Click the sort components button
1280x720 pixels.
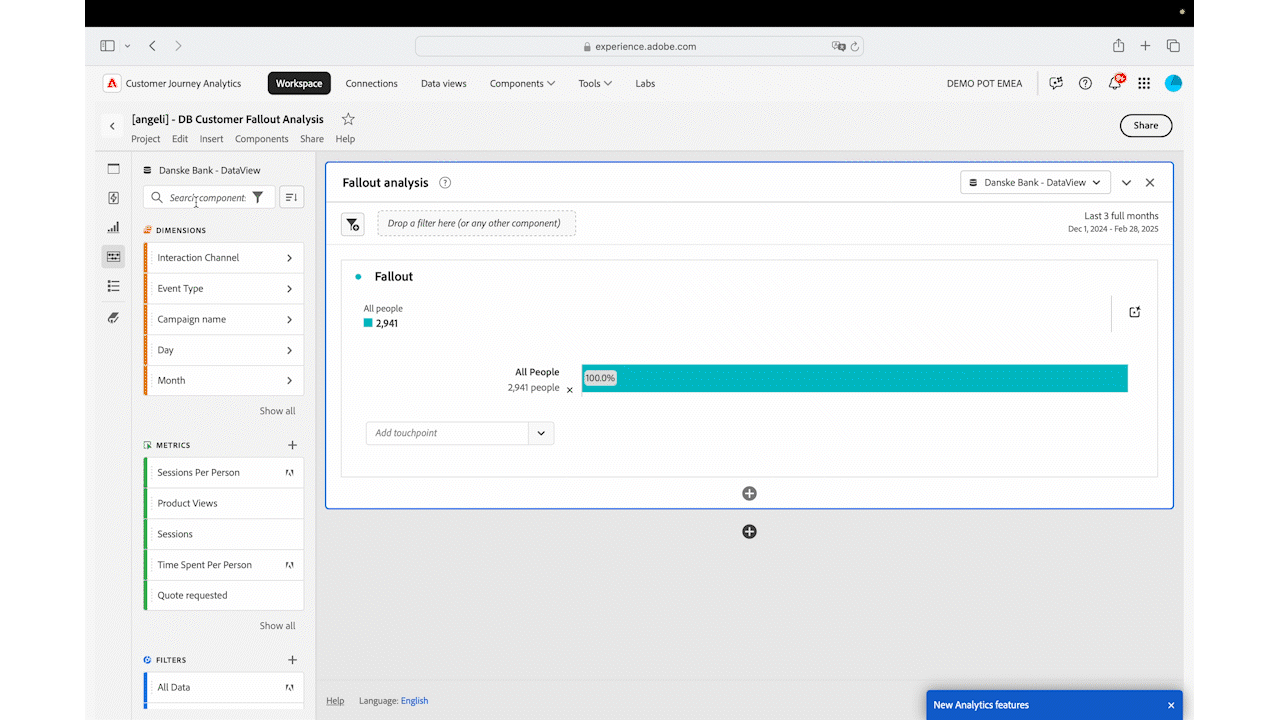tap(291, 197)
